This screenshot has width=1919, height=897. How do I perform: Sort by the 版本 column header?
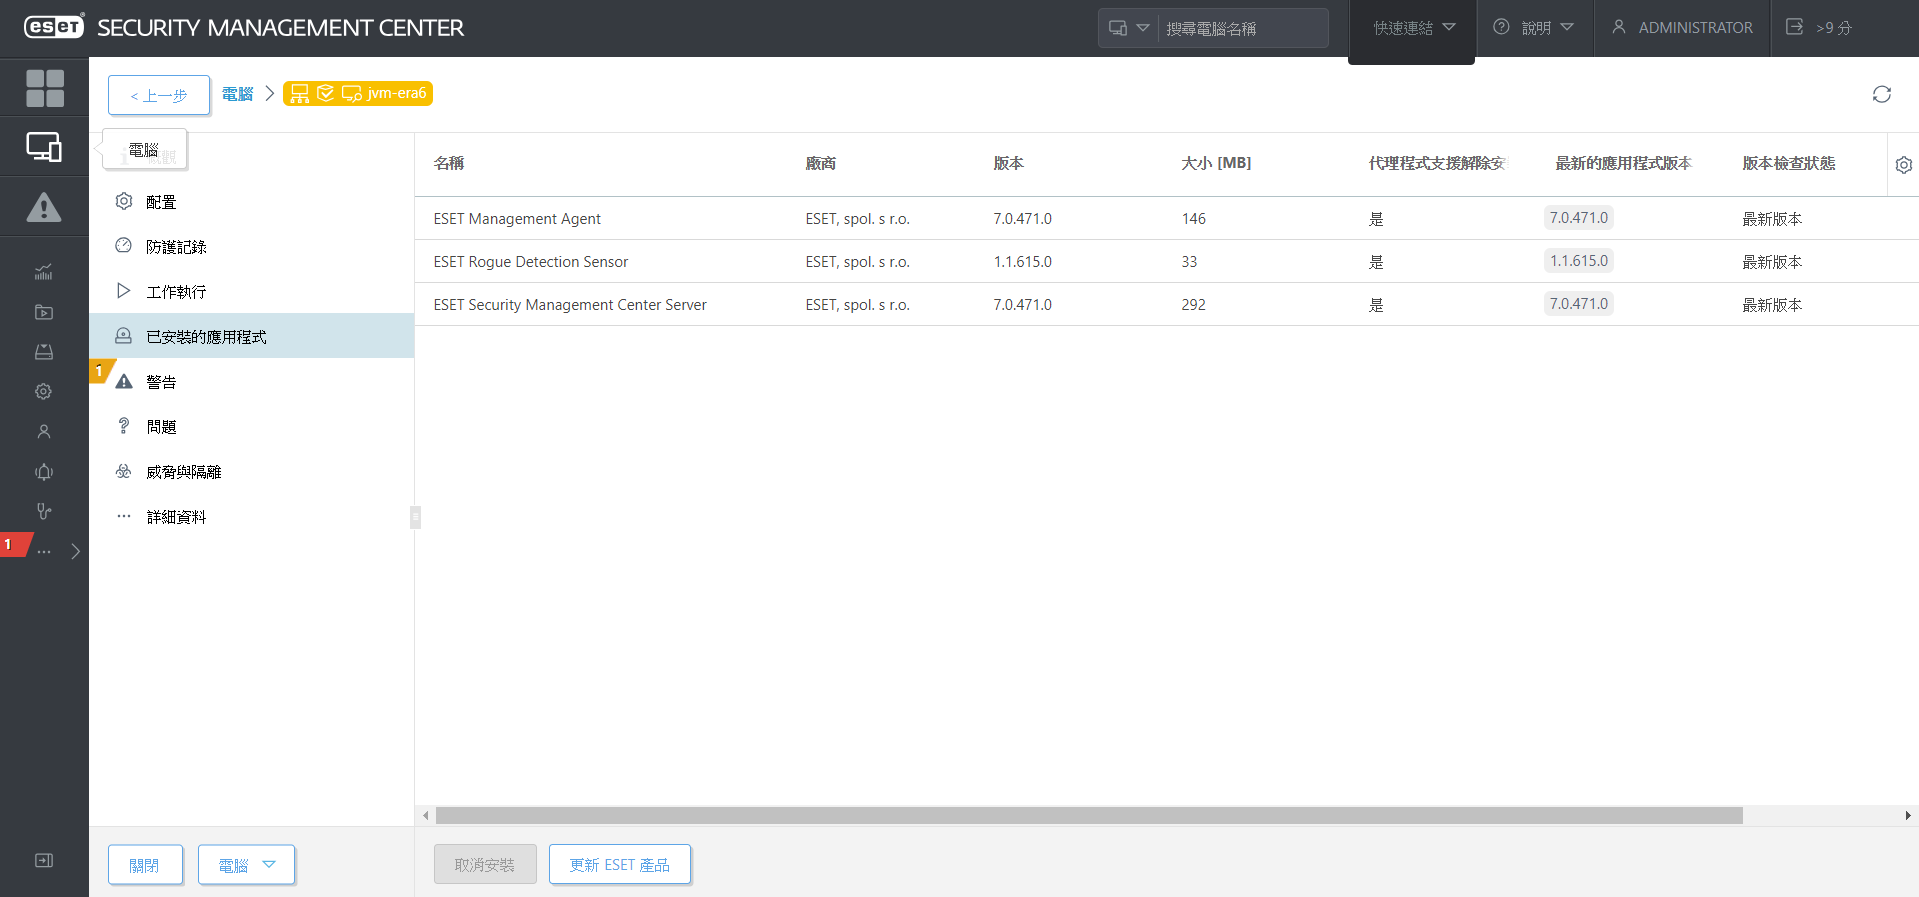click(x=1008, y=163)
